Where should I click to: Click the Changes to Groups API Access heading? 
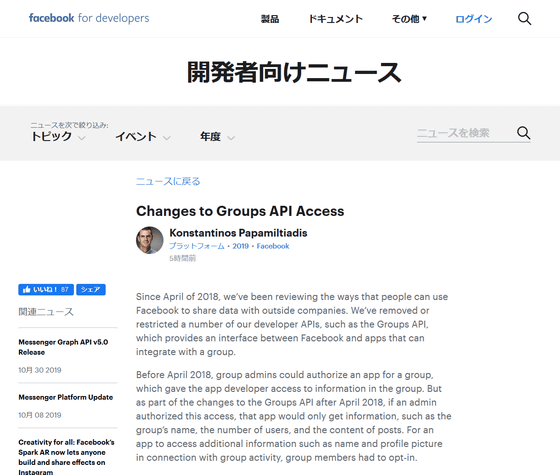(240, 211)
